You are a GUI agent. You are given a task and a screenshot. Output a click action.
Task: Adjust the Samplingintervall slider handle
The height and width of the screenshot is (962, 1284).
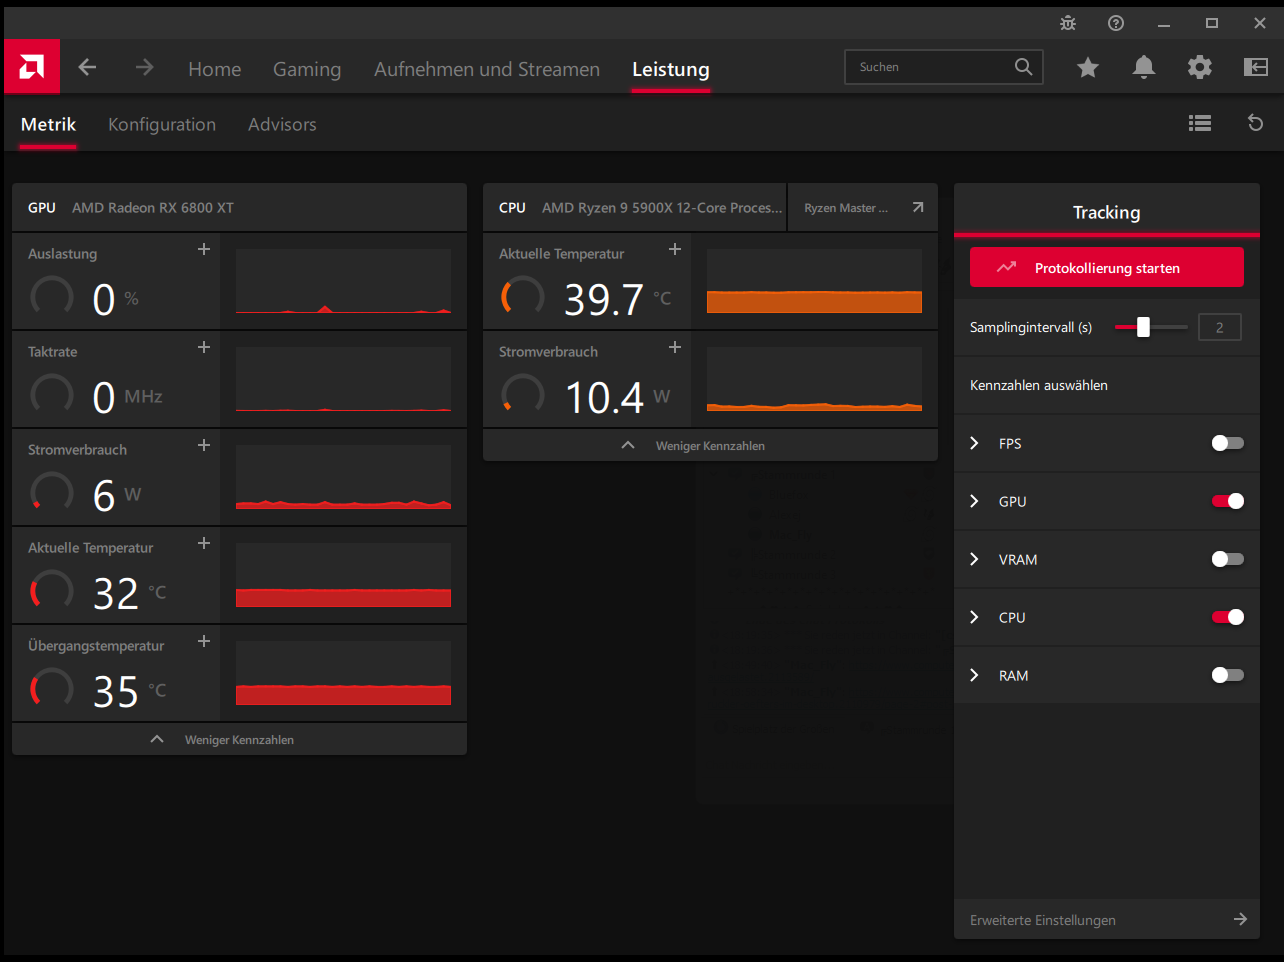click(1143, 327)
